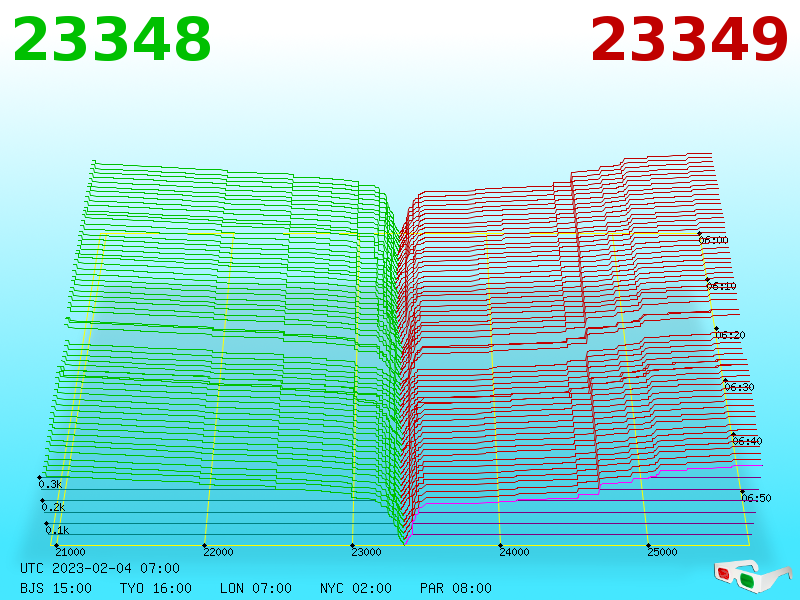
Task: Click the LON 07:00 clock
Action: pyautogui.click(x=256, y=588)
